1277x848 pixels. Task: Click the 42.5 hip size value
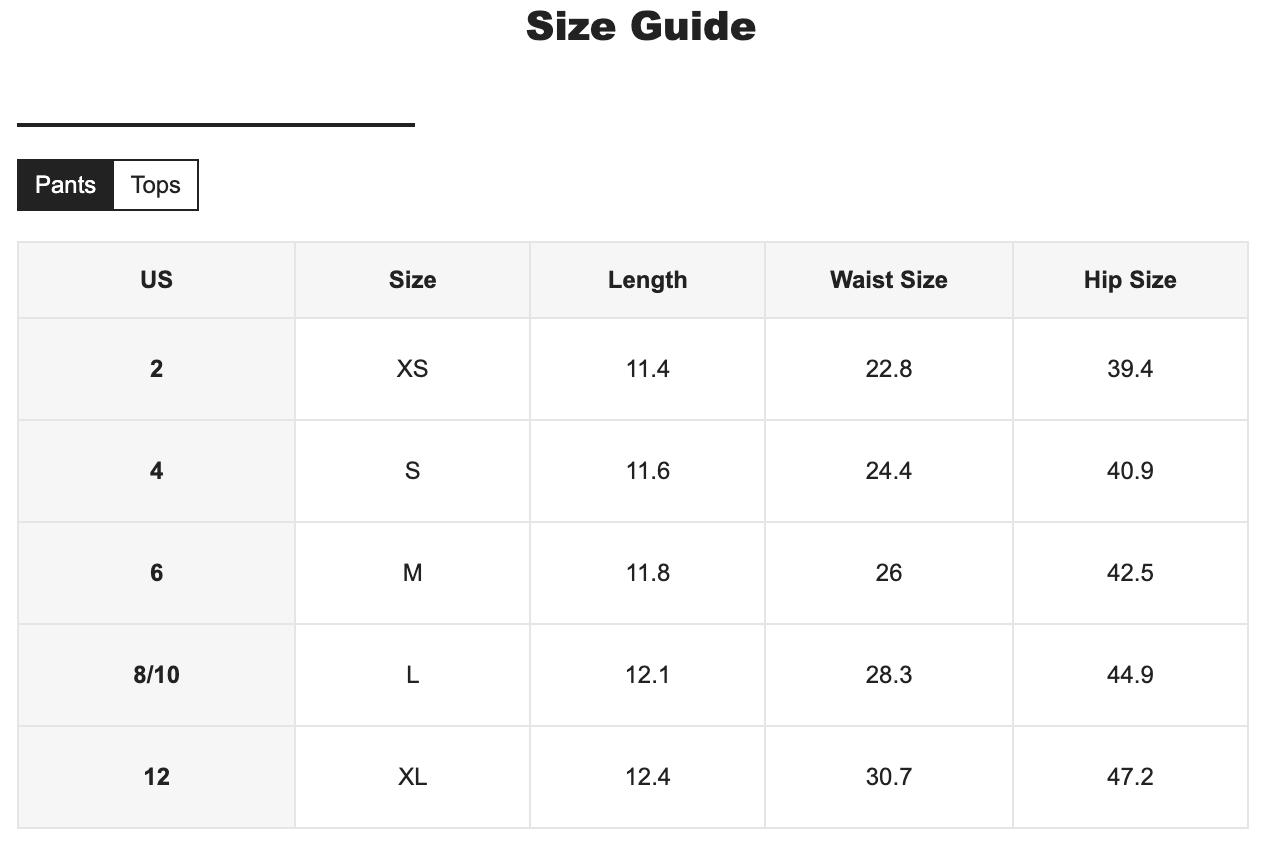click(x=1130, y=573)
